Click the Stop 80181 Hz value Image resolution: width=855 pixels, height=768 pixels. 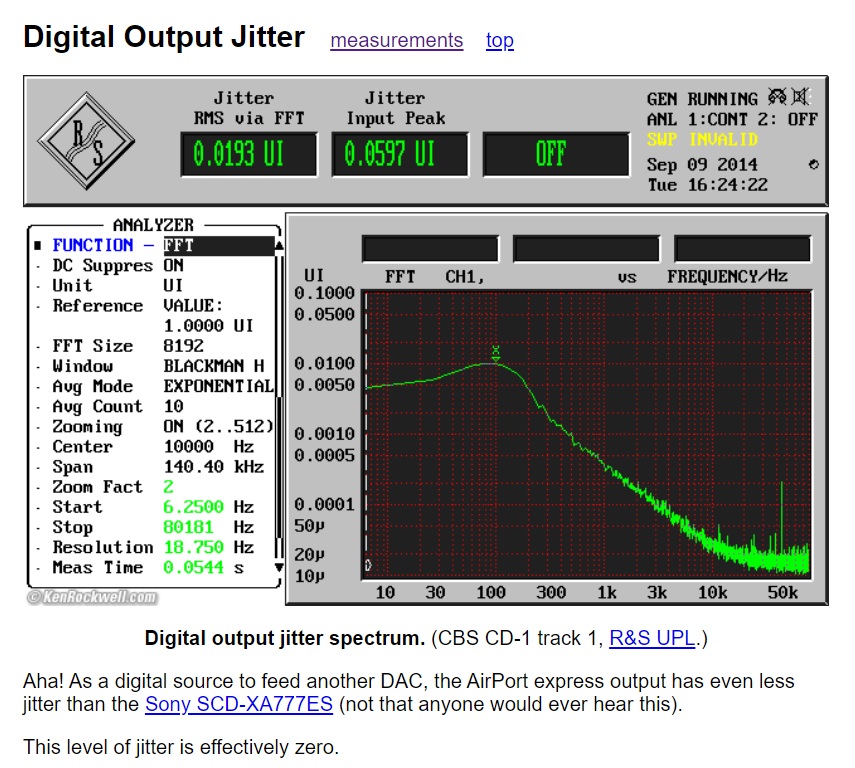coord(208,527)
